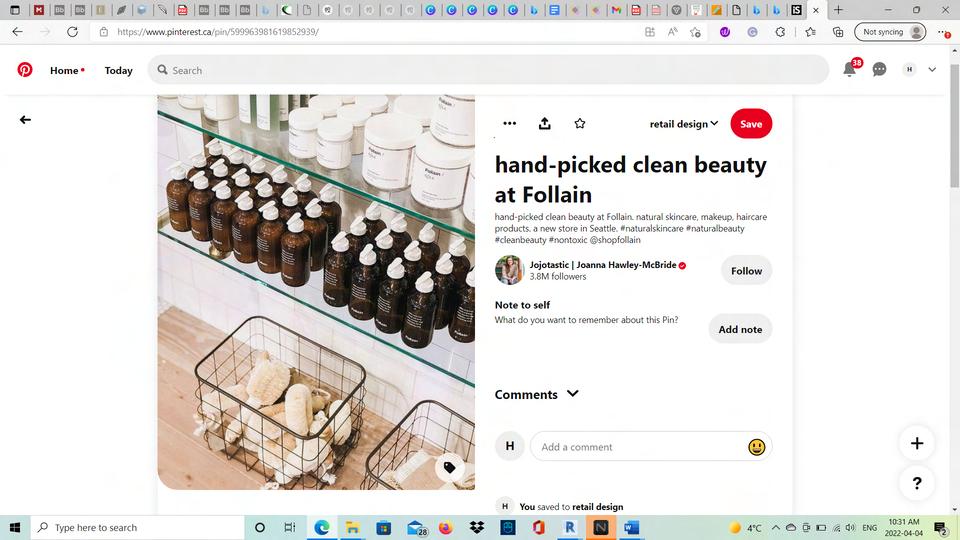Viewport: 960px width, 540px height.
Task: Click into the Pinterest search field
Action: pyautogui.click(x=488, y=70)
